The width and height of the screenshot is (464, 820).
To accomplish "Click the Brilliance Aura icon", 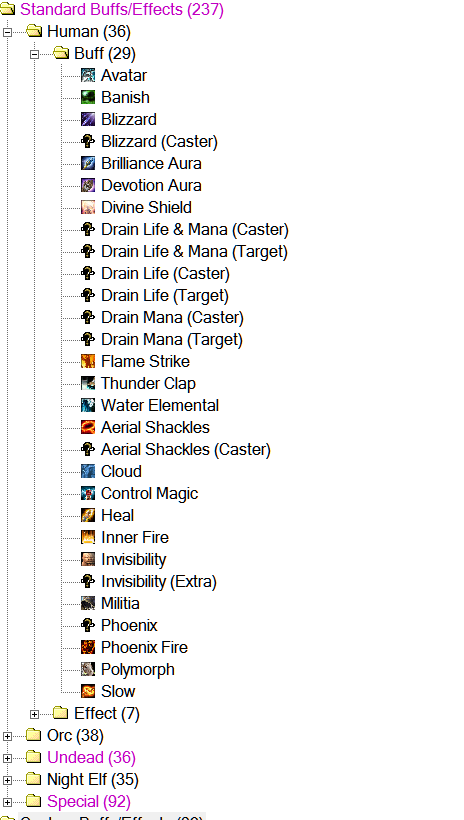I will click(x=88, y=163).
